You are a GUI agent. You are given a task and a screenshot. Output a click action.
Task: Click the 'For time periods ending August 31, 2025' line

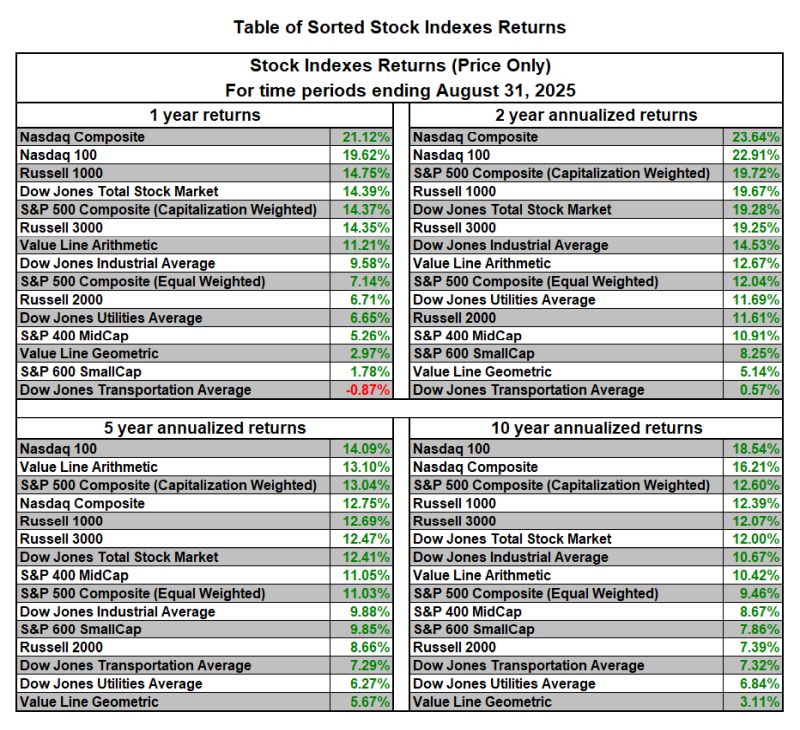click(400, 90)
